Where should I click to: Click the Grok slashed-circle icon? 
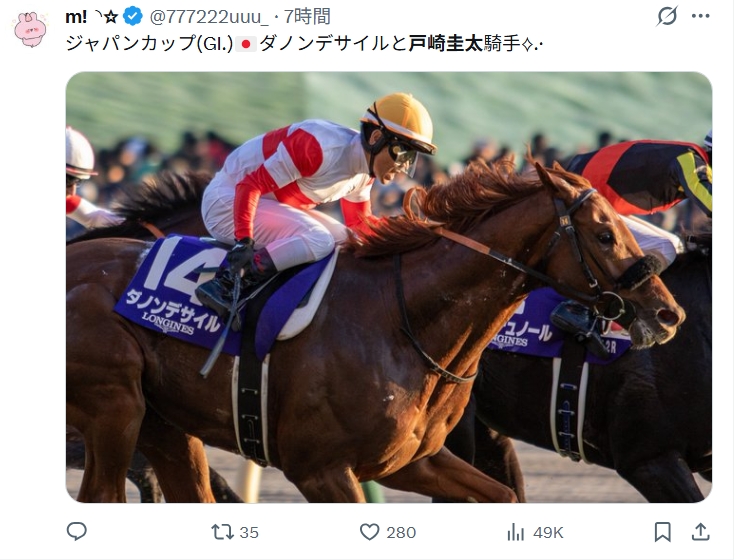pyautogui.click(x=667, y=16)
